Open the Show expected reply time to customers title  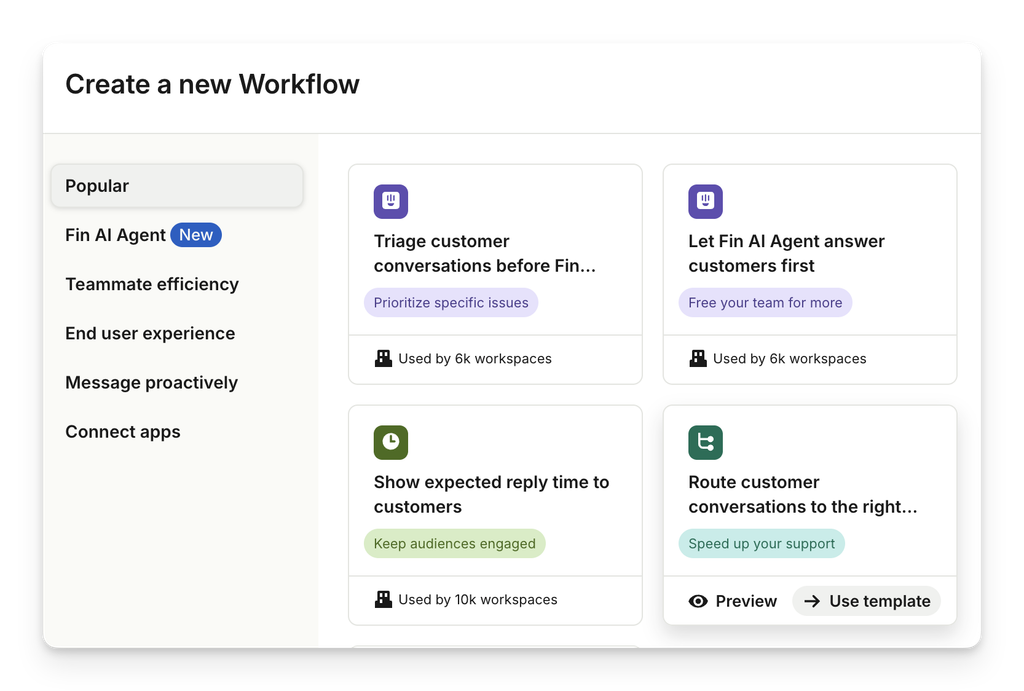coord(491,494)
